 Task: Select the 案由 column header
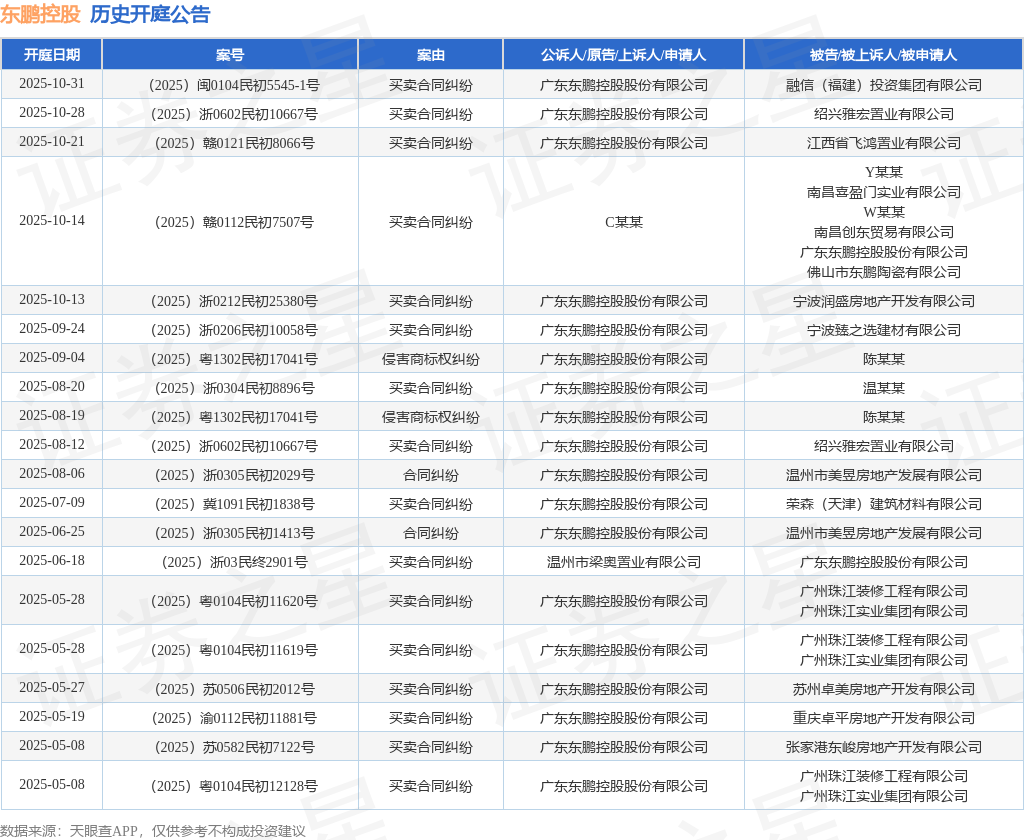pyautogui.click(x=430, y=55)
